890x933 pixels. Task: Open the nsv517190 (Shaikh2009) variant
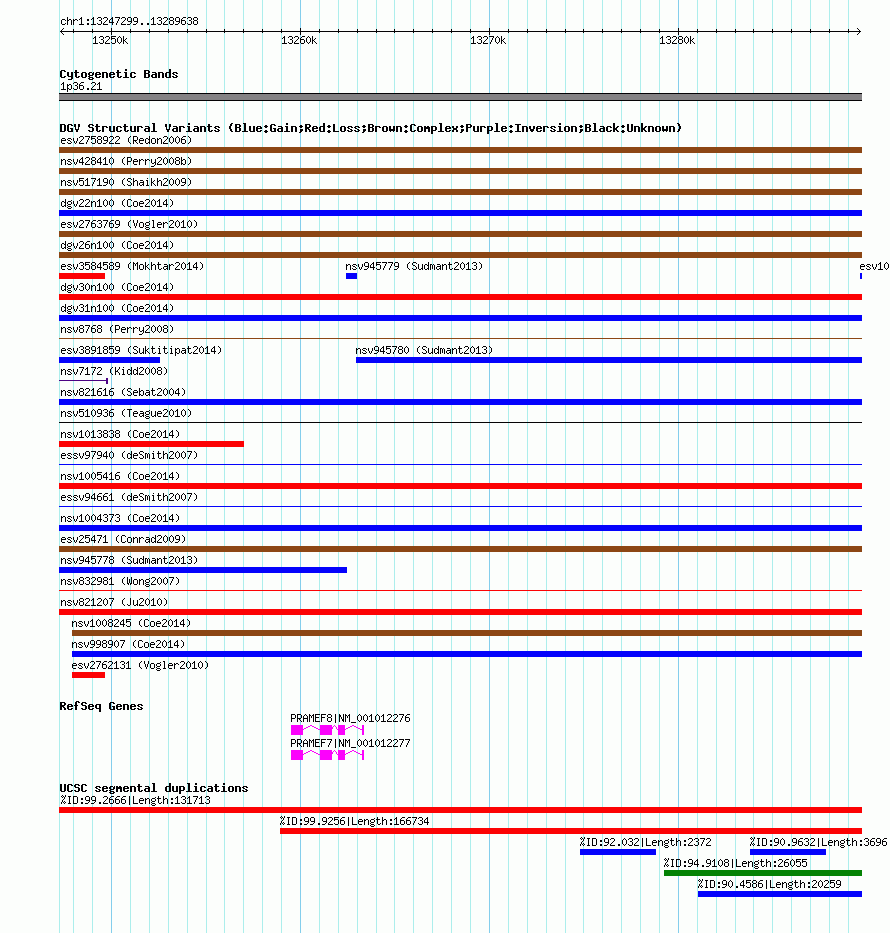(126, 182)
